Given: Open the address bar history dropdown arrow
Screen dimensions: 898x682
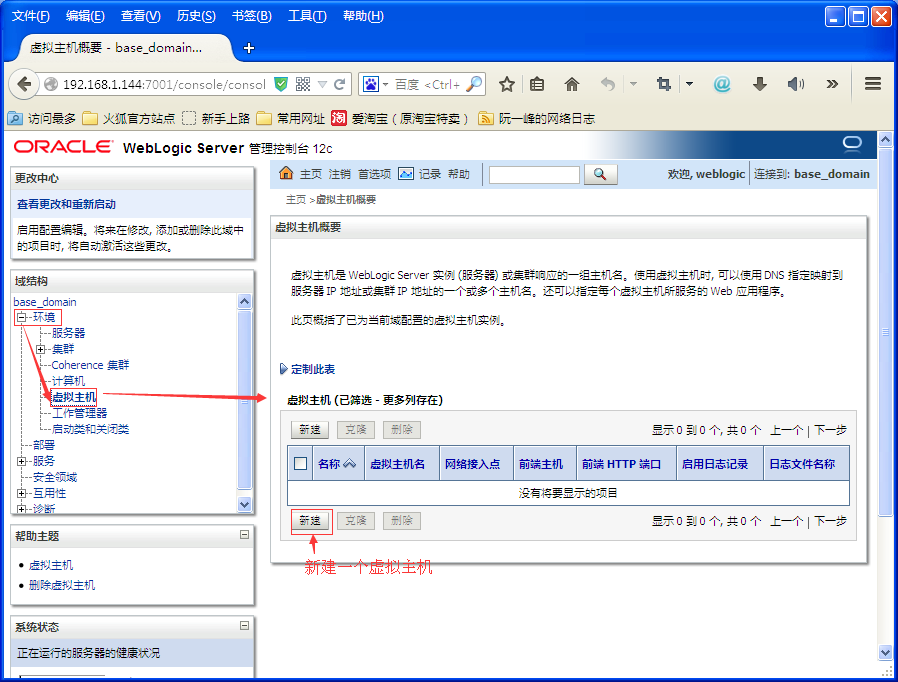Looking at the screenshot, I should (x=322, y=85).
